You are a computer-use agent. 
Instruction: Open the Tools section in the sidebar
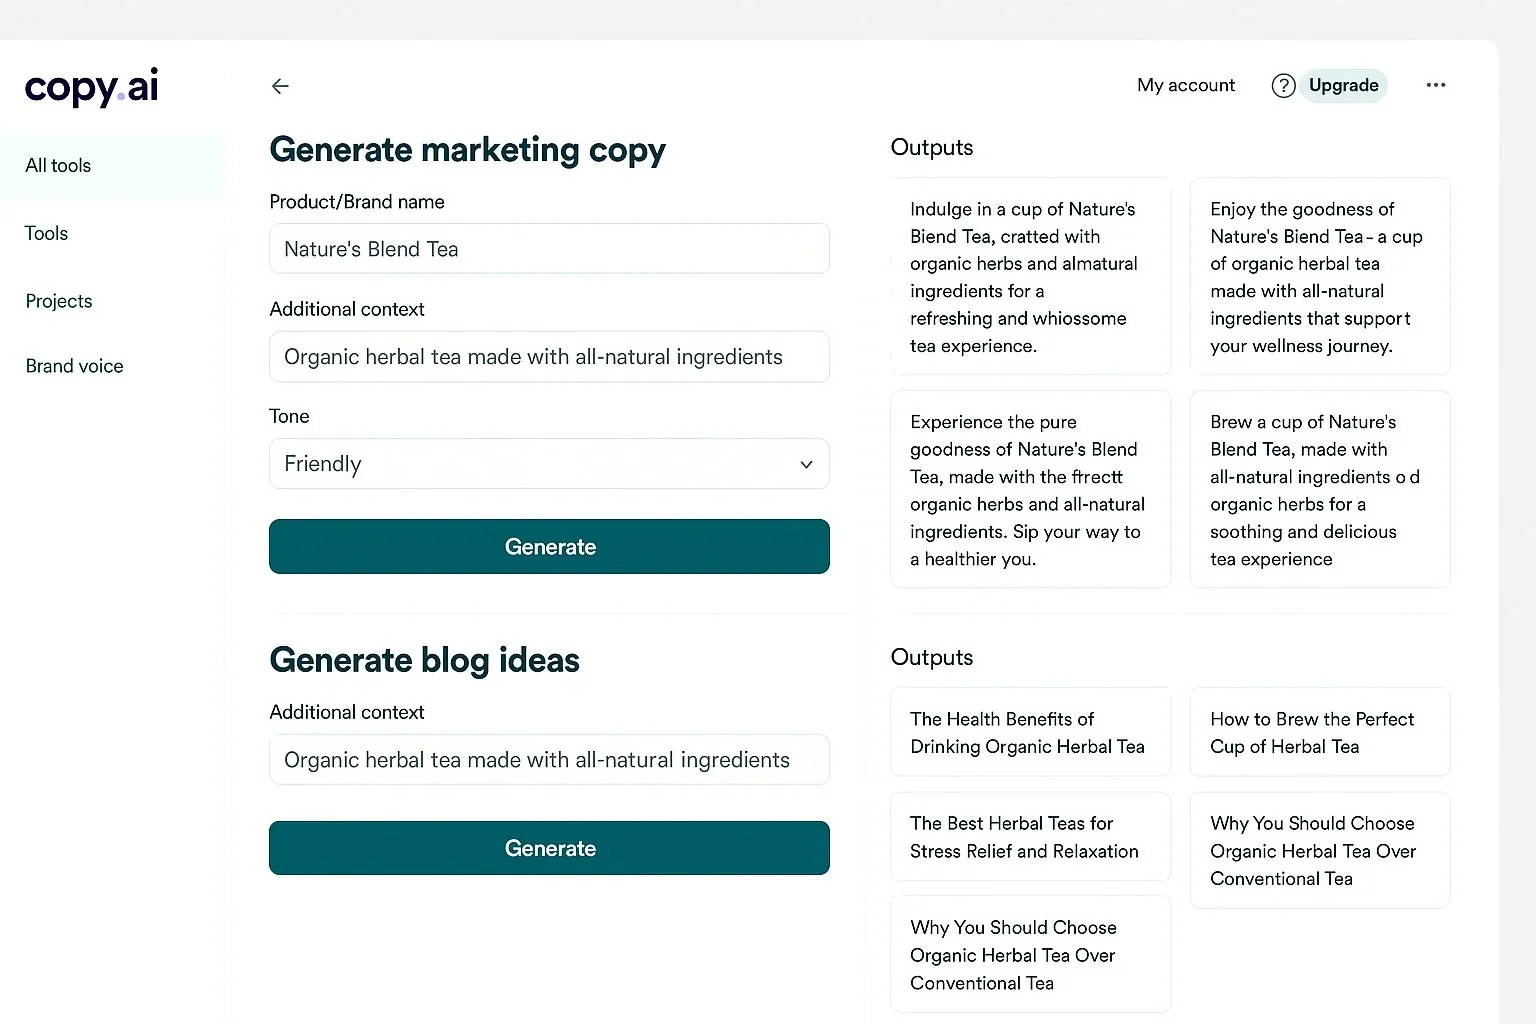click(46, 233)
